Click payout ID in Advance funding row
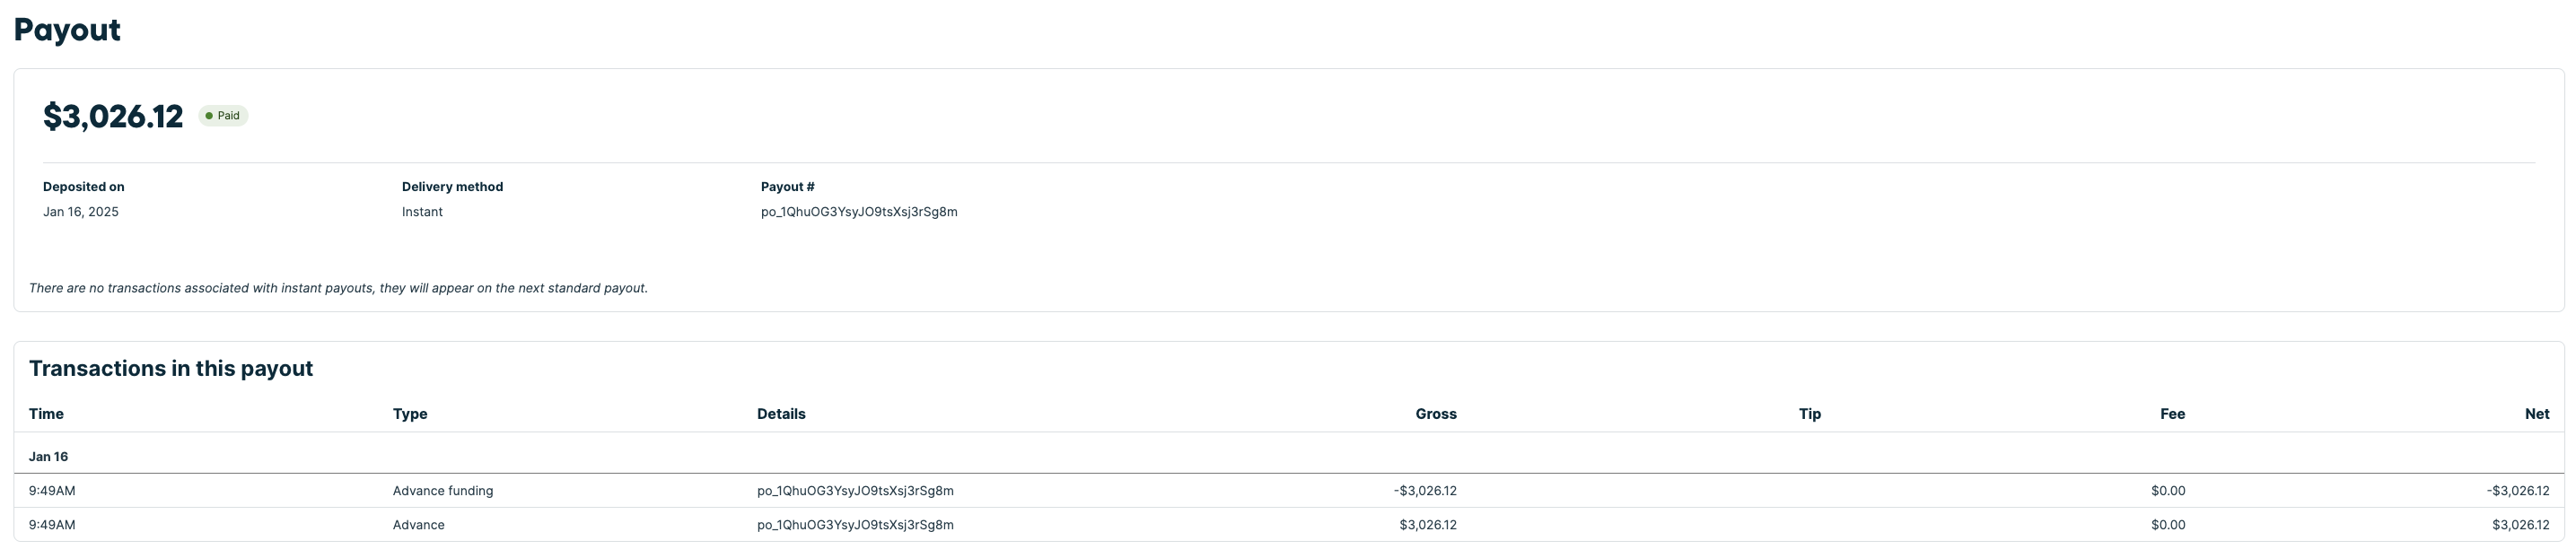Image resolution: width=2576 pixels, height=558 pixels. 855,491
